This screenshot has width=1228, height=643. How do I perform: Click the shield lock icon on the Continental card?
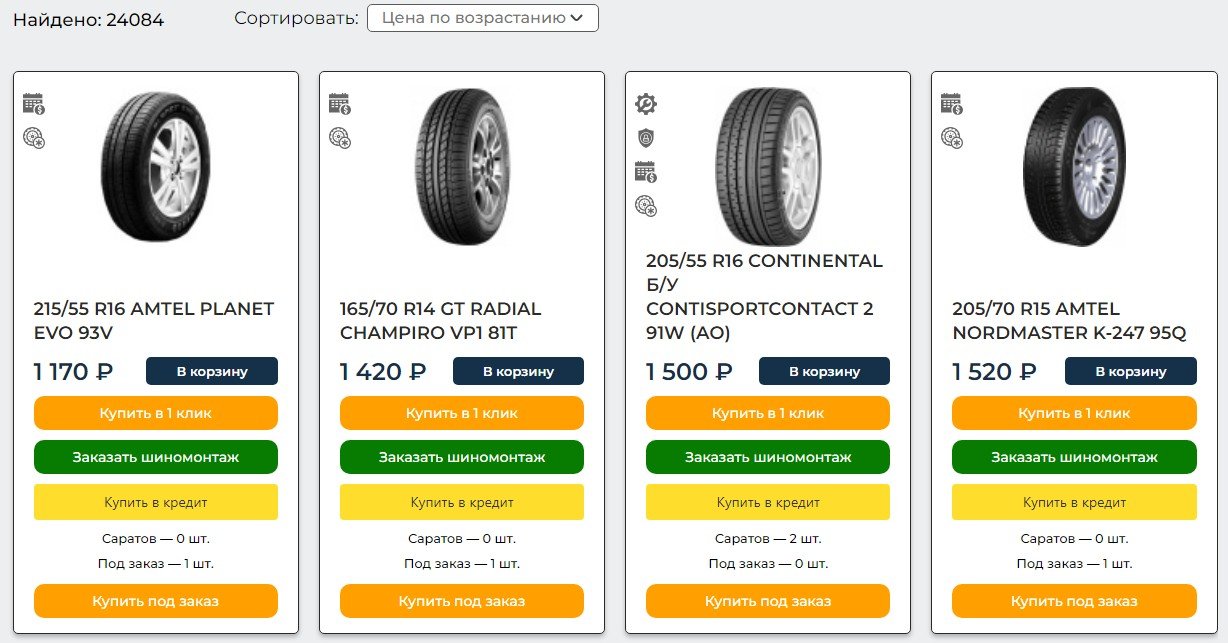pyautogui.click(x=646, y=138)
